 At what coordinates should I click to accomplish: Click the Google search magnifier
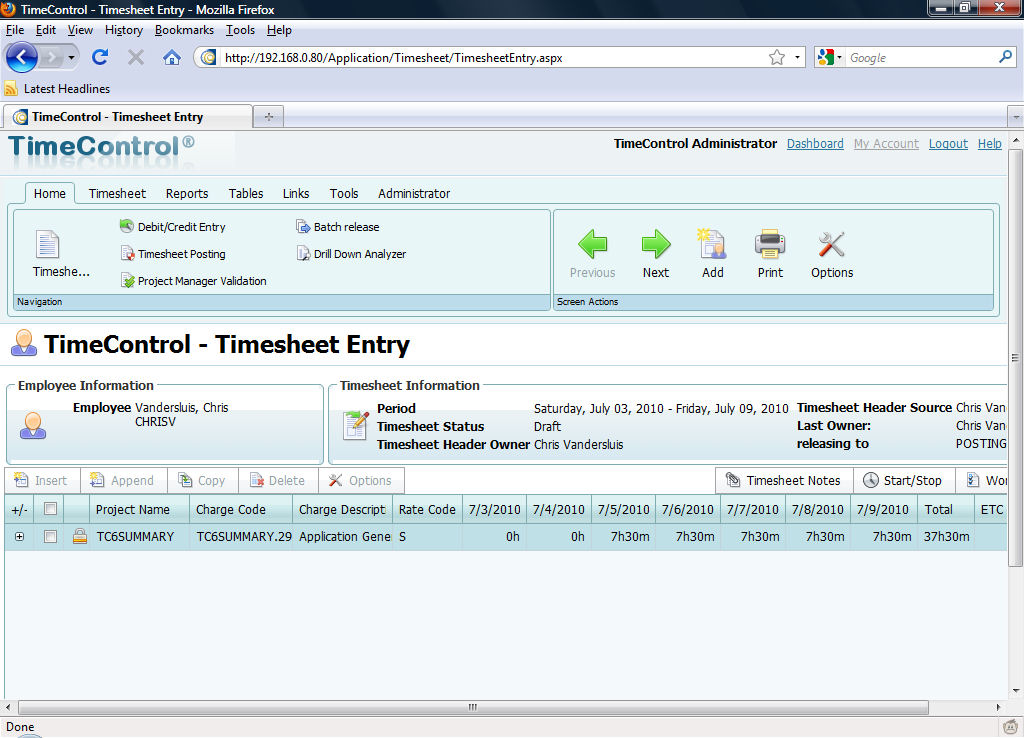(x=1005, y=57)
